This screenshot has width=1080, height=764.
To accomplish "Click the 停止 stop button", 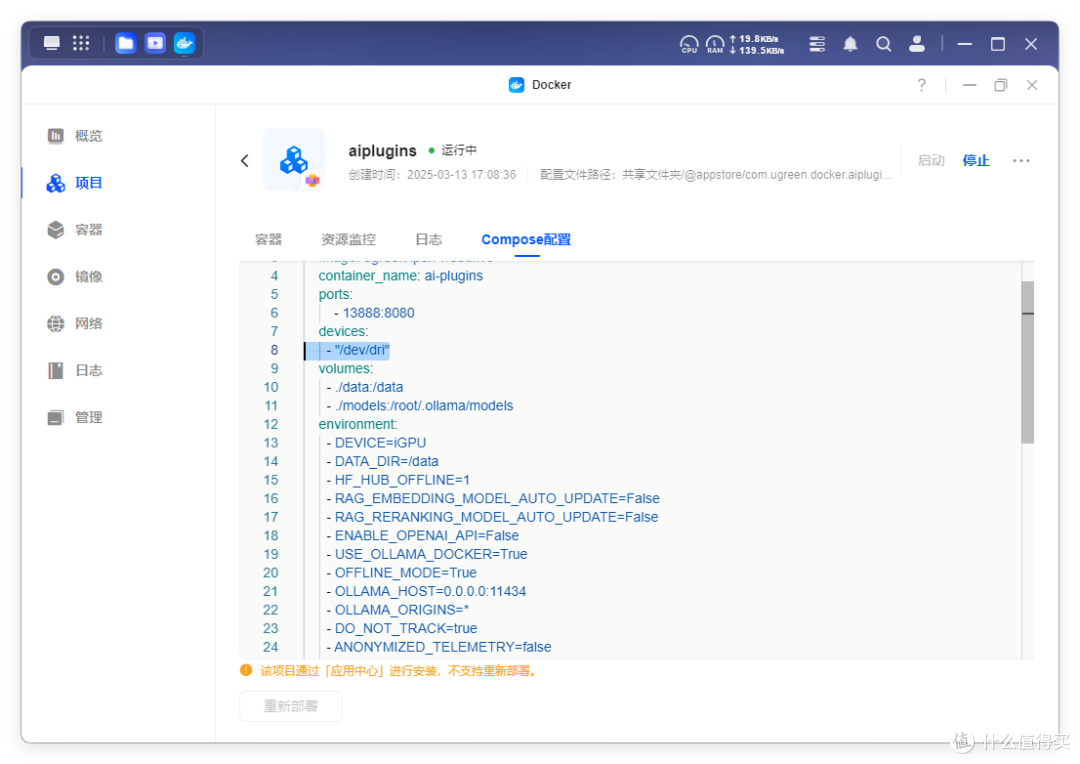I will pos(975,161).
